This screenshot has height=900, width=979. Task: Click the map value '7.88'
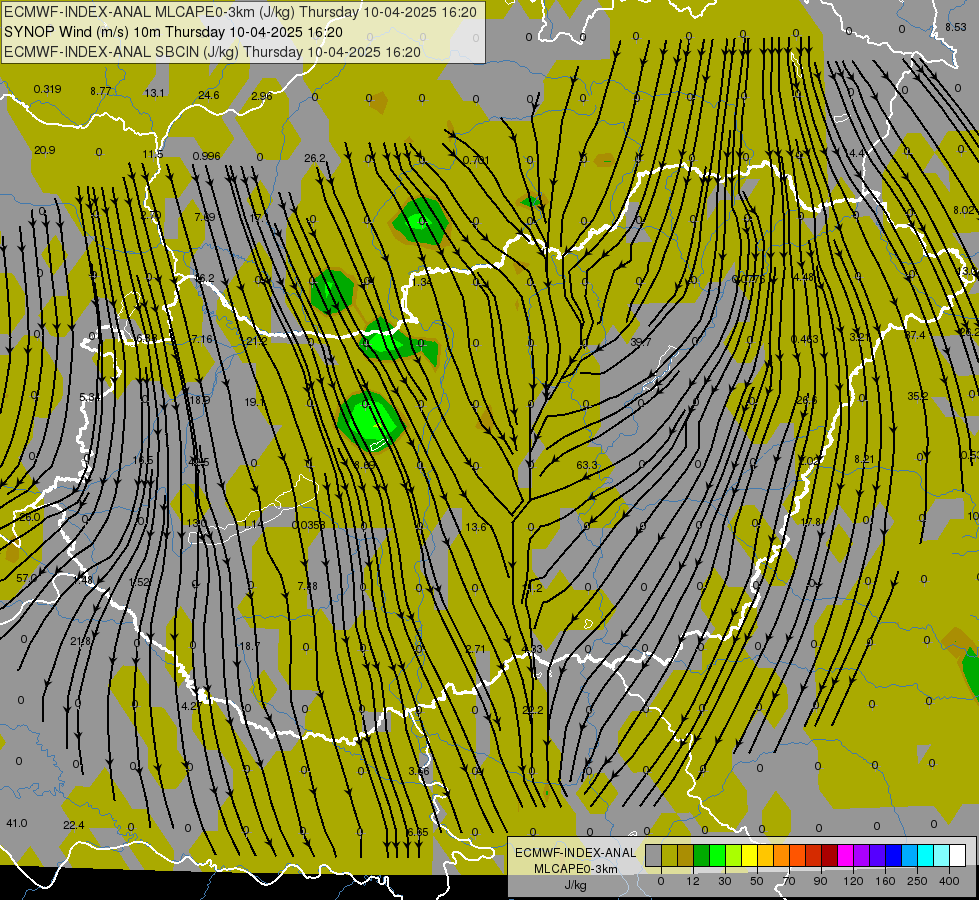pyautogui.click(x=307, y=586)
